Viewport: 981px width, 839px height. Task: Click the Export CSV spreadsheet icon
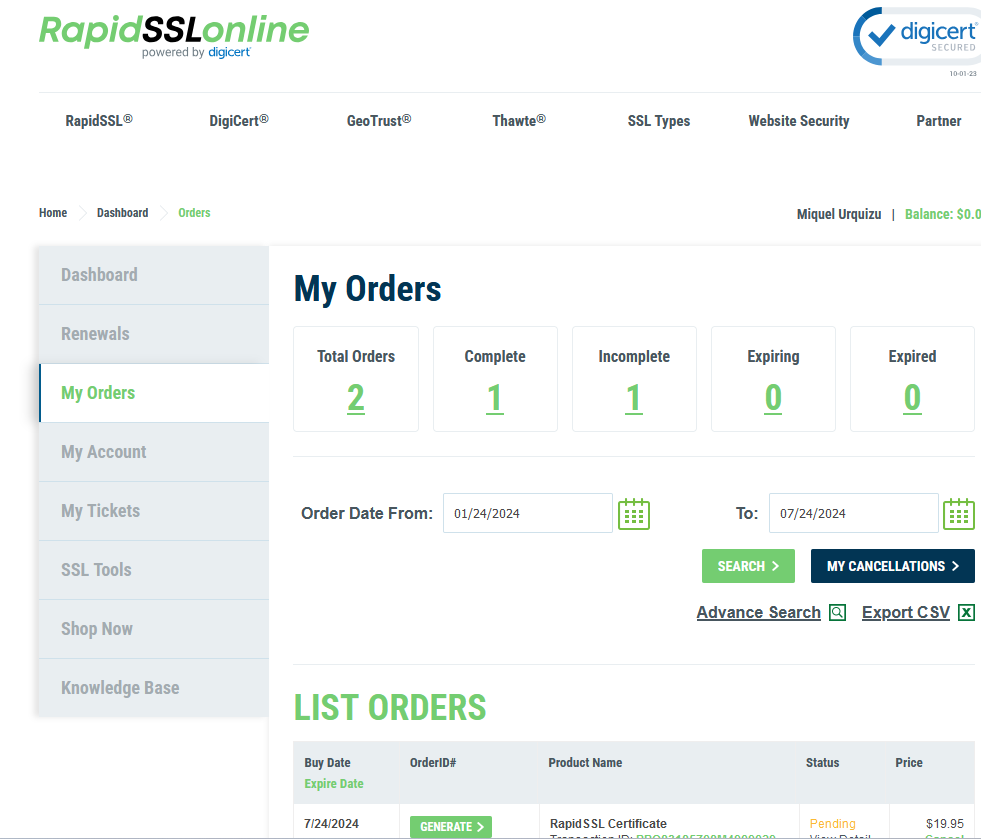(x=967, y=613)
